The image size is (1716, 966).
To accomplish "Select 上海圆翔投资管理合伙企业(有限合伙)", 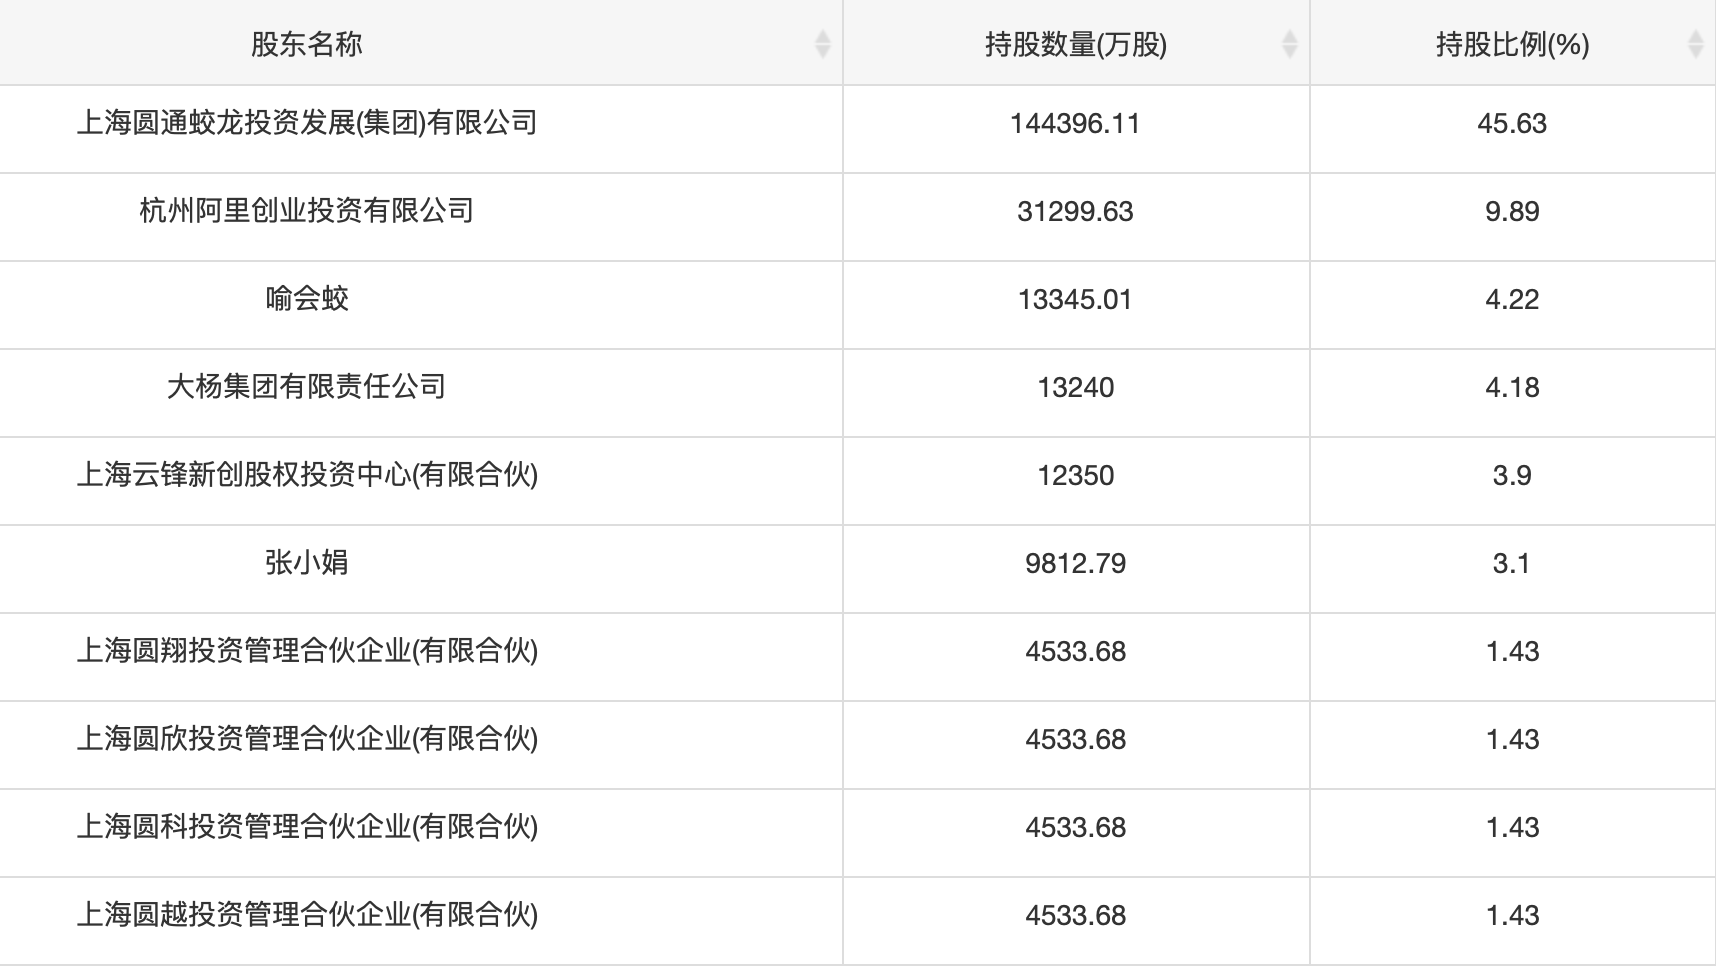I will 307,651.
